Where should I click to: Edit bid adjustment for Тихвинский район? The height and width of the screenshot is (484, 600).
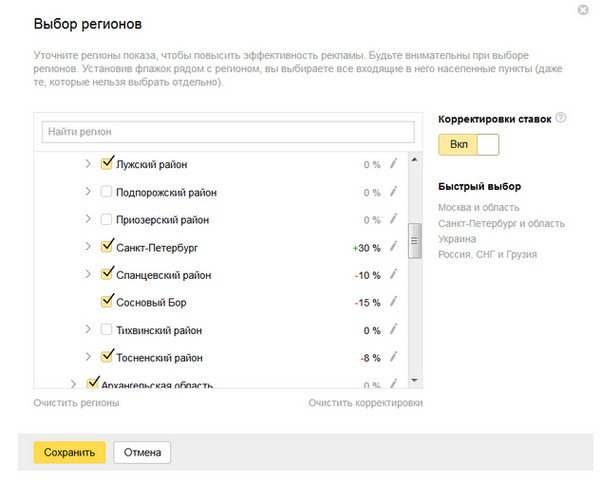pyautogui.click(x=393, y=329)
